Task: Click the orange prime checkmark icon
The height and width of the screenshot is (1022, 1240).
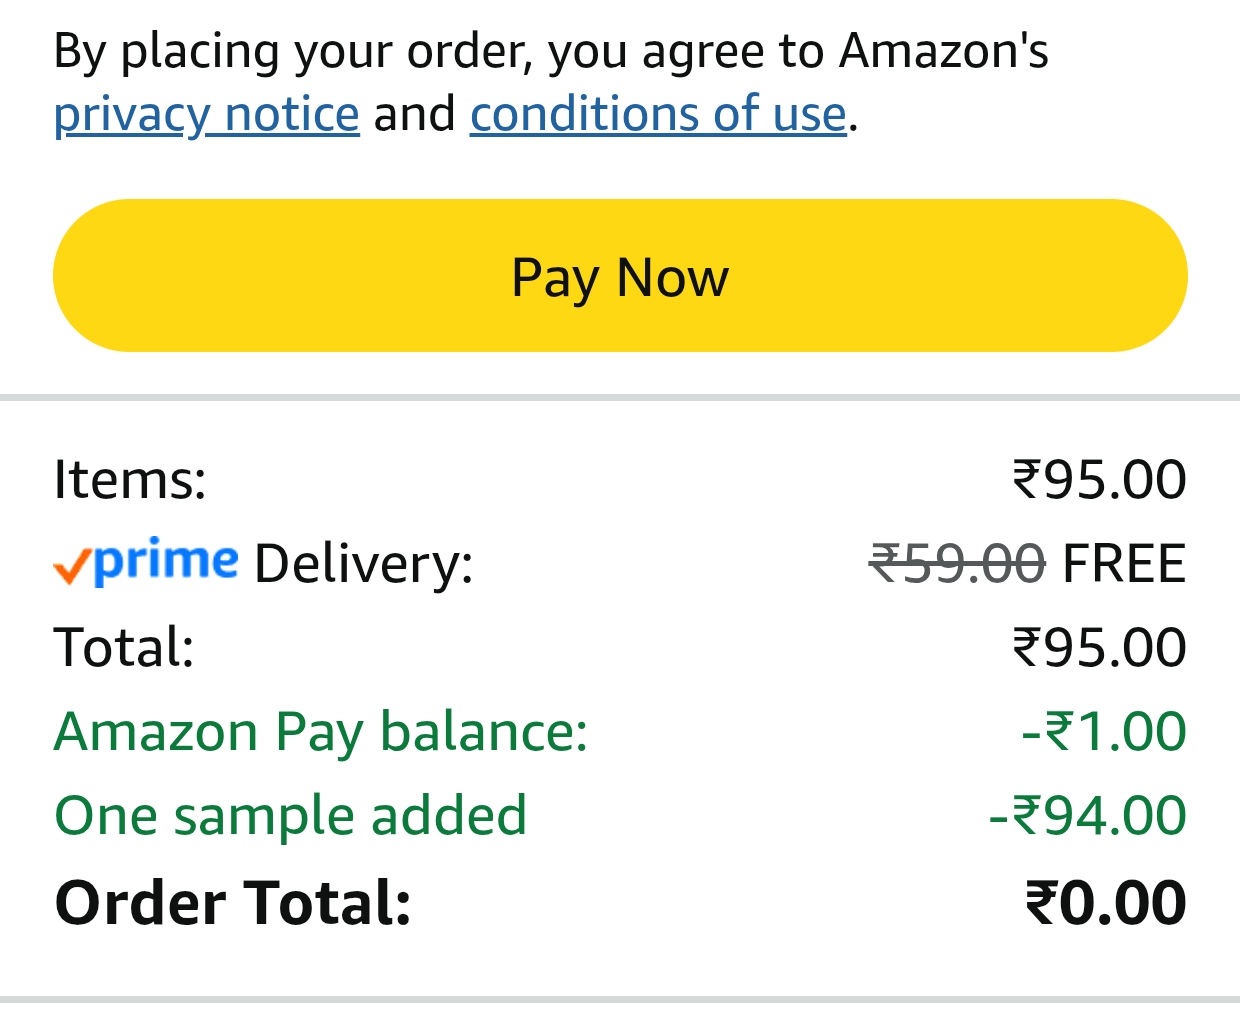Action: pos(72,566)
